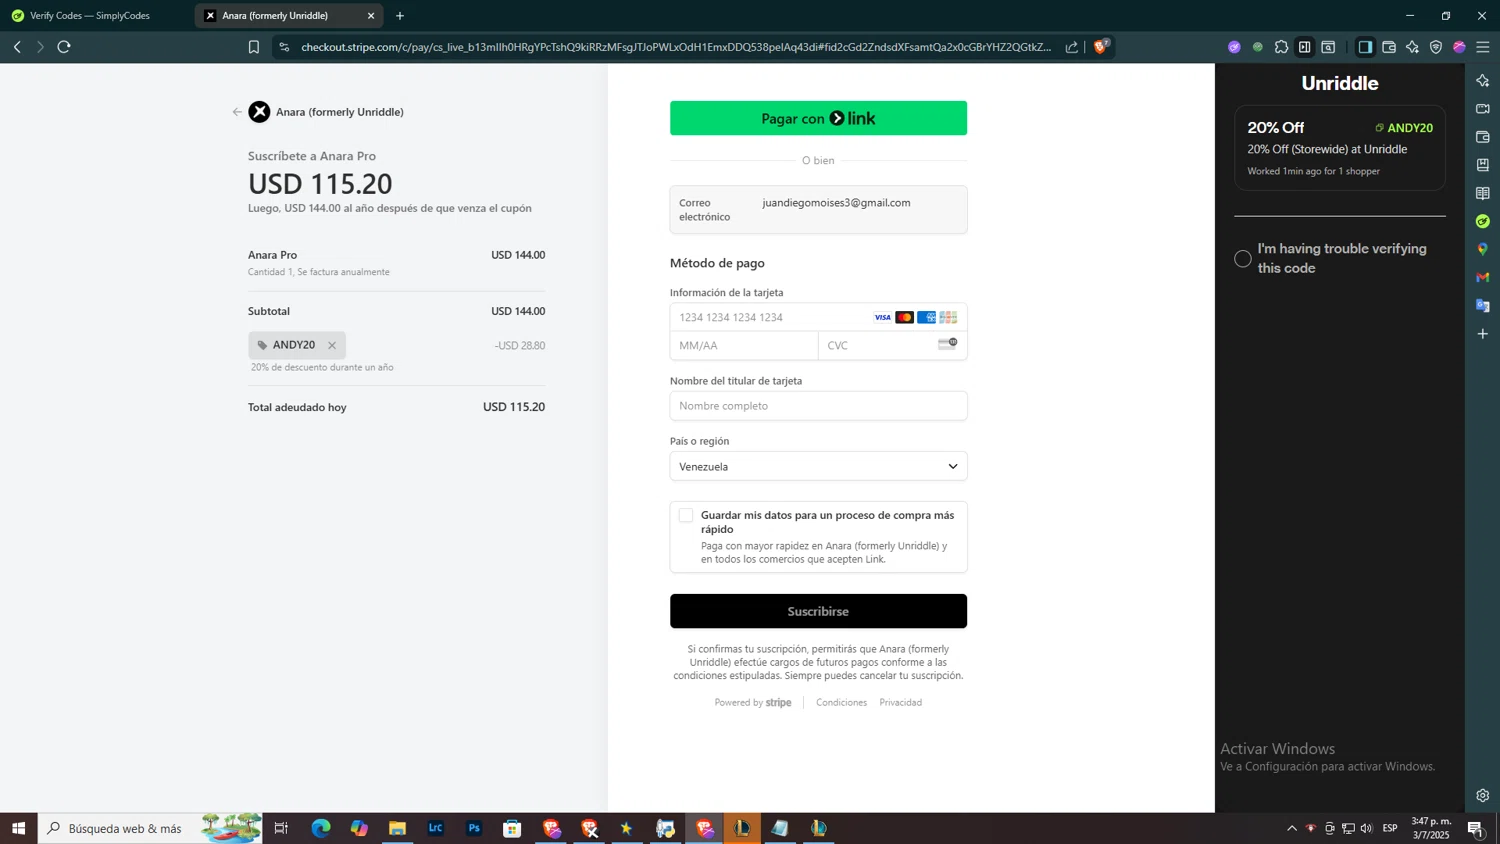The image size is (1500, 844).
Task: Click the Windows search box 'Búsqueda web & más'
Action: (x=150, y=828)
